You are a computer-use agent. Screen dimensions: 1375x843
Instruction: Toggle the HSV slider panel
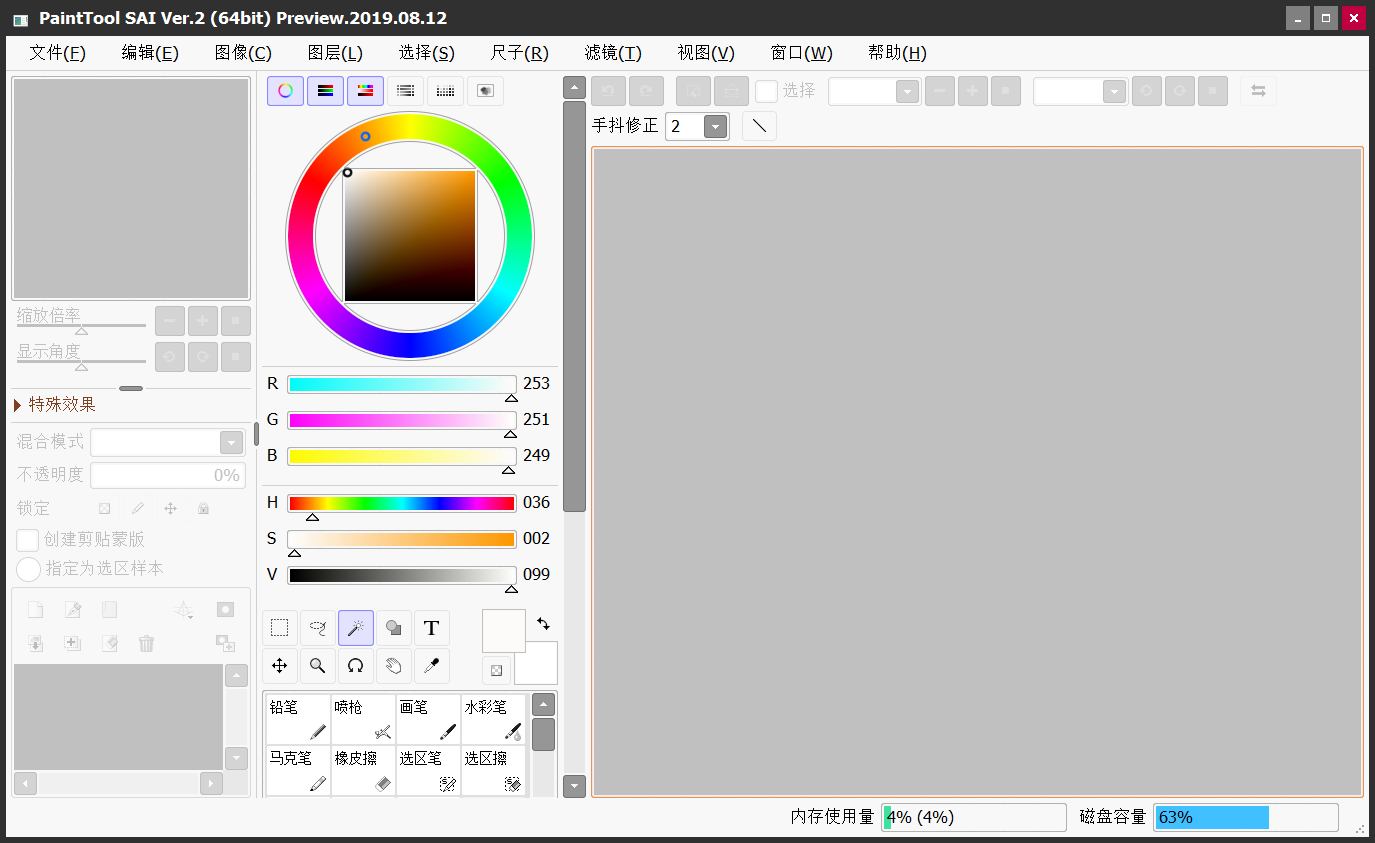(x=365, y=91)
